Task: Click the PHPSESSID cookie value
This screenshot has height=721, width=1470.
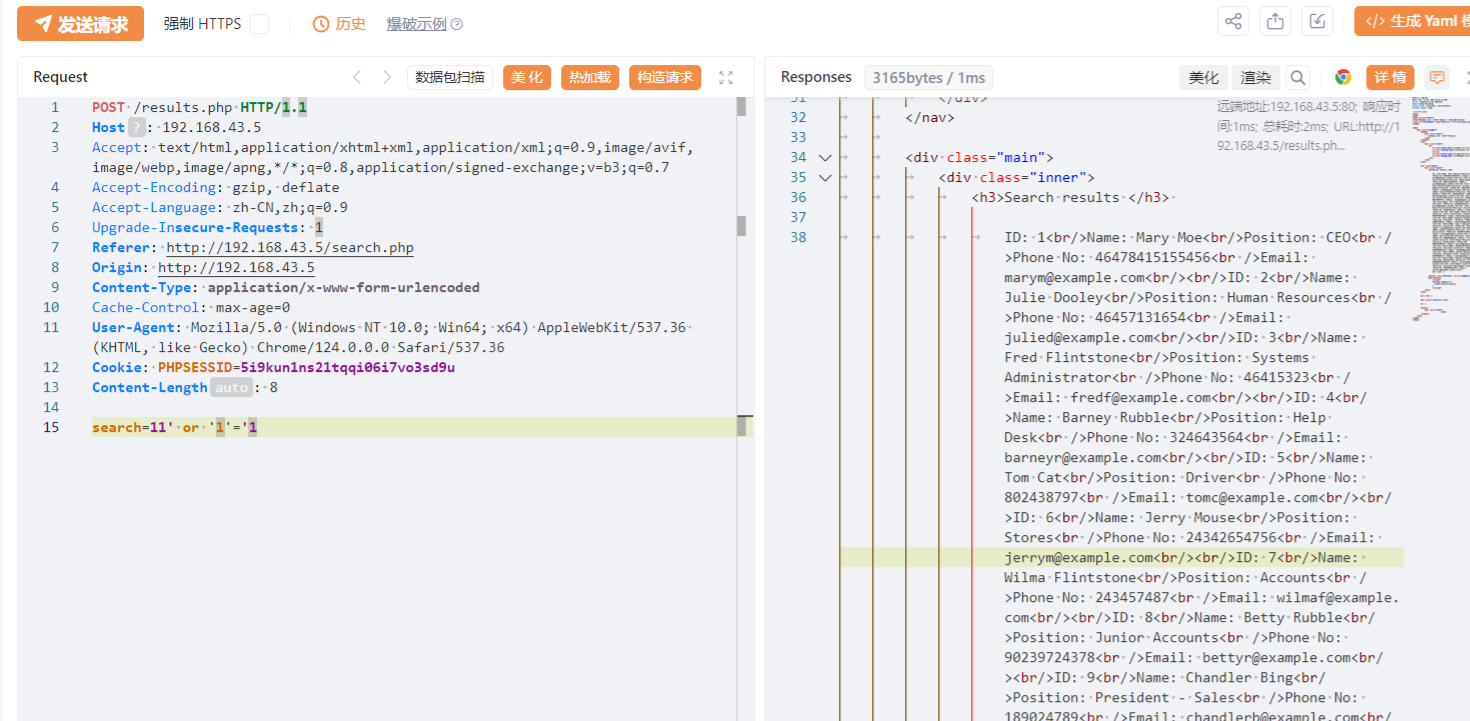Action: [x=348, y=367]
